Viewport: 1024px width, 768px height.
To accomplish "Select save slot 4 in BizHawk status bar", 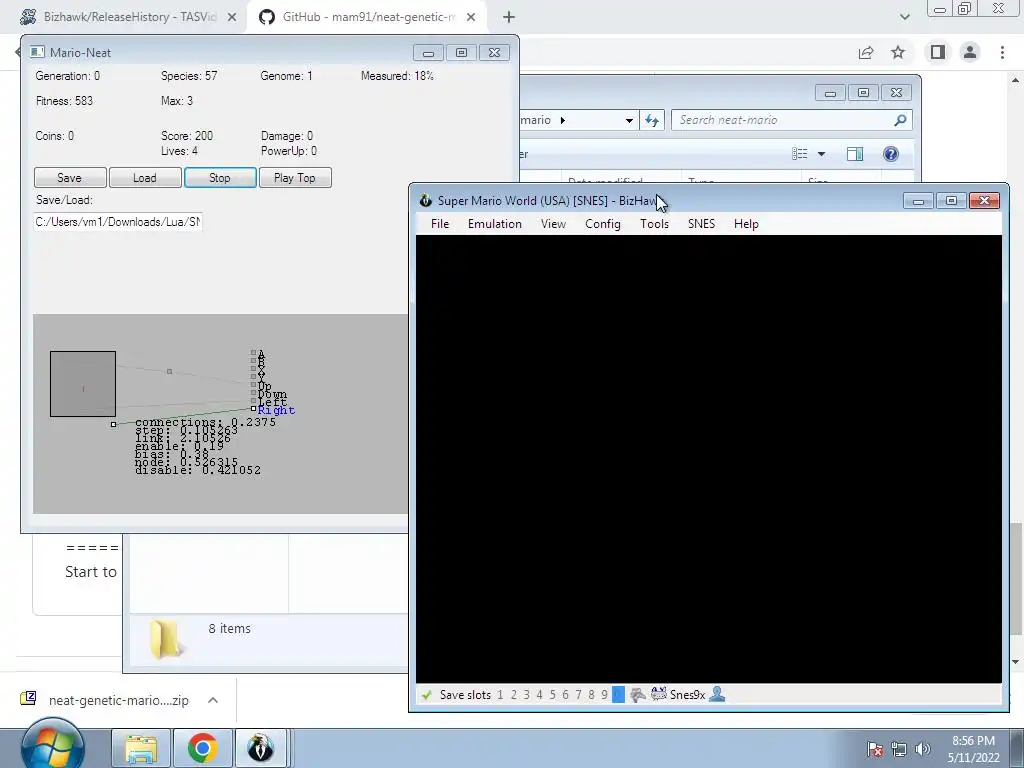I will 539,695.
